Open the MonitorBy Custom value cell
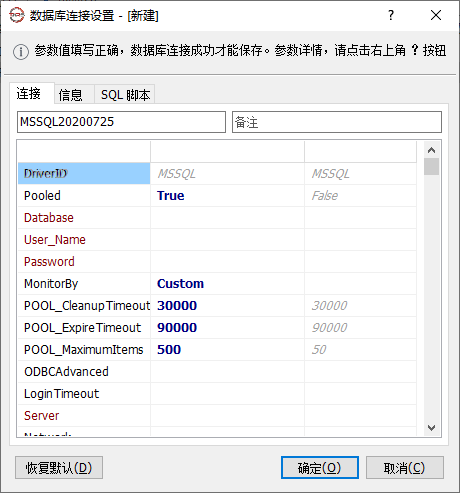 (x=227, y=284)
